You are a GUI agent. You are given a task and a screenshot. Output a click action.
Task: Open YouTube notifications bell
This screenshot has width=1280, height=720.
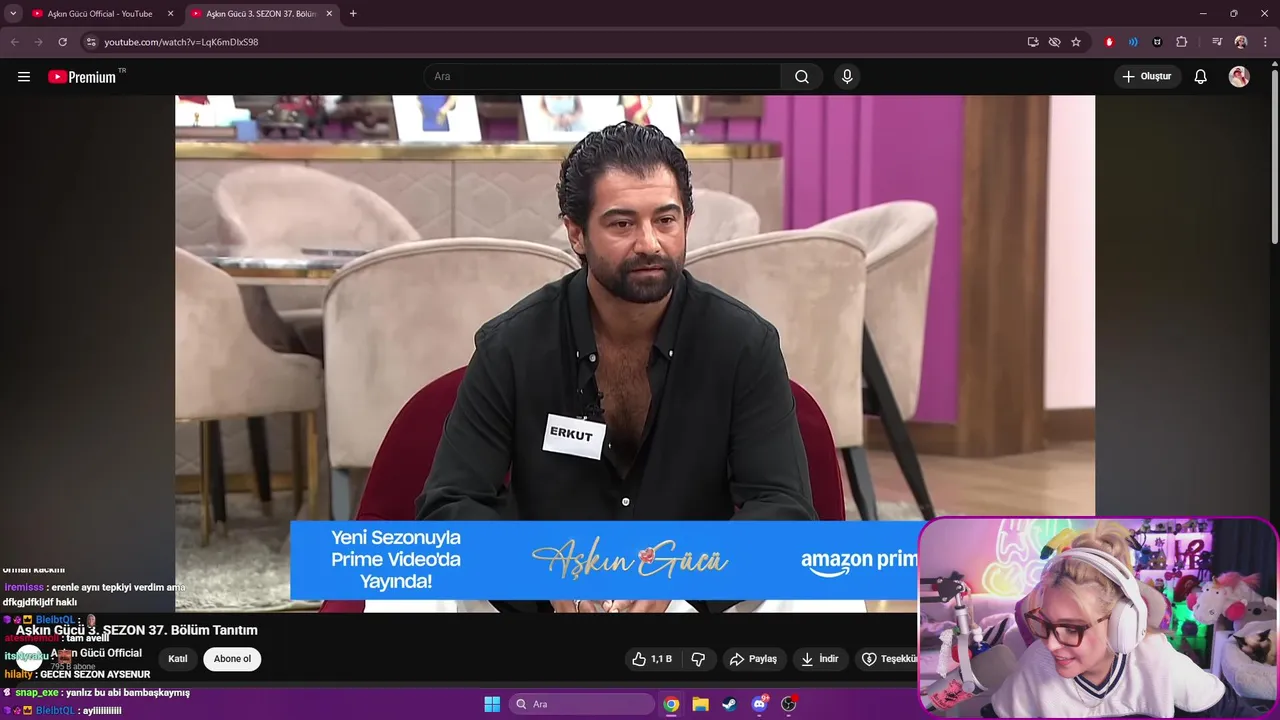pos(1201,77)
